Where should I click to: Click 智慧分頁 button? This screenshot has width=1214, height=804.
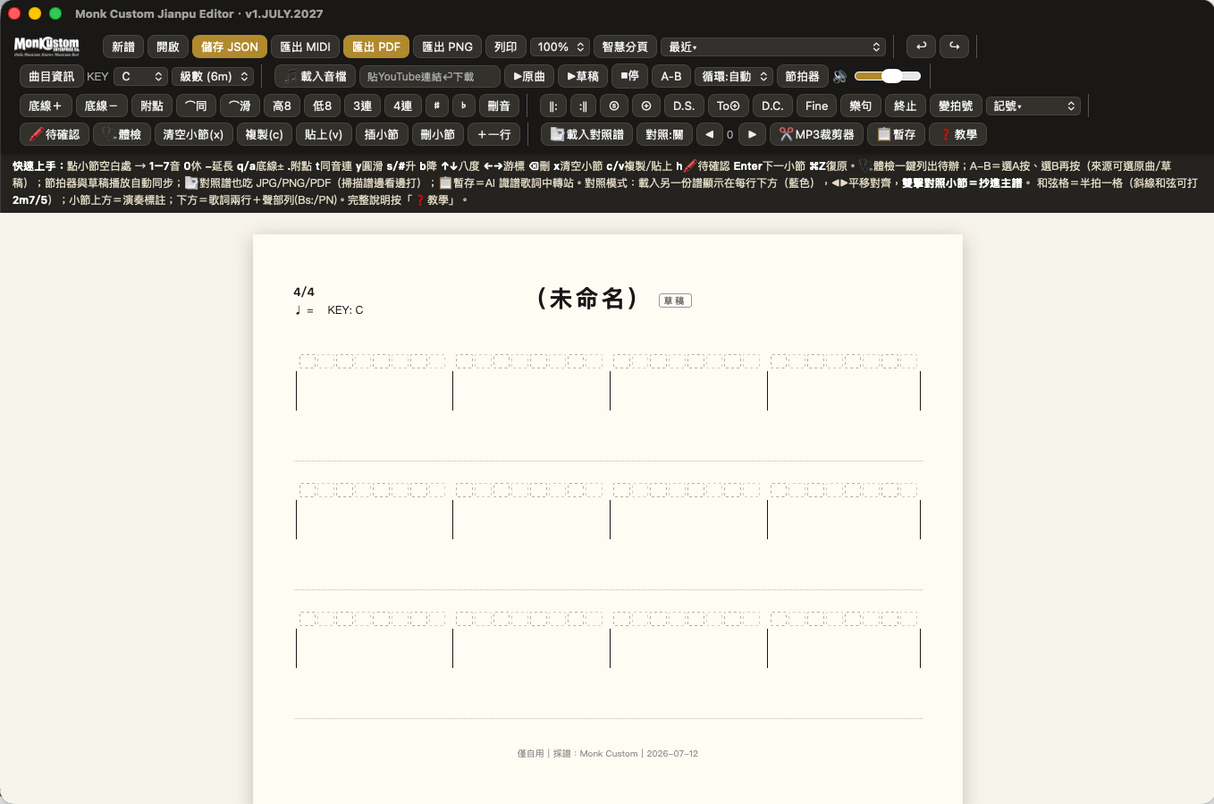pyautogui.click(x=625, y=47)
